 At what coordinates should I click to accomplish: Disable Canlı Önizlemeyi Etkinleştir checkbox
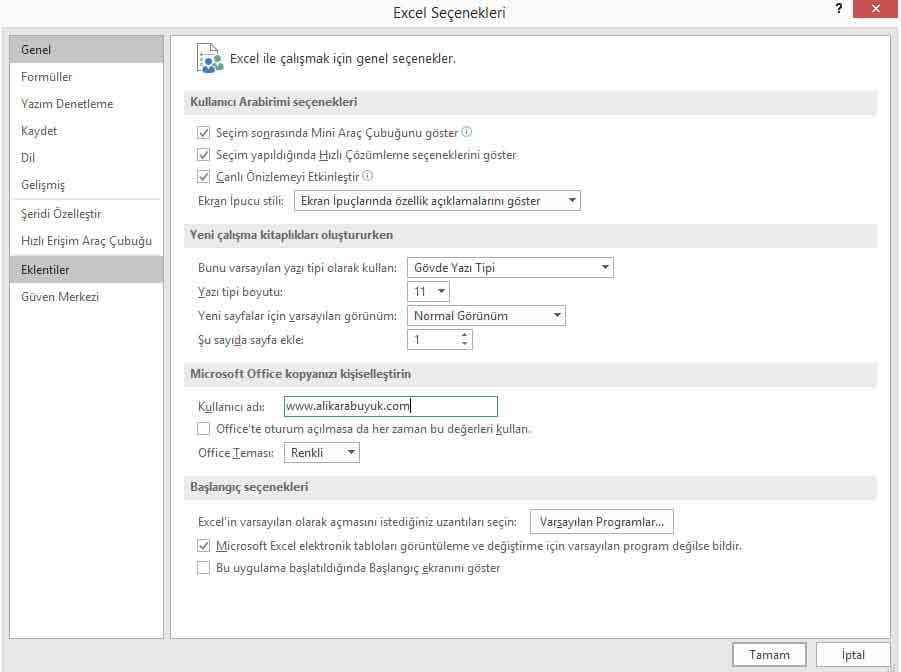tap(204, 177)
